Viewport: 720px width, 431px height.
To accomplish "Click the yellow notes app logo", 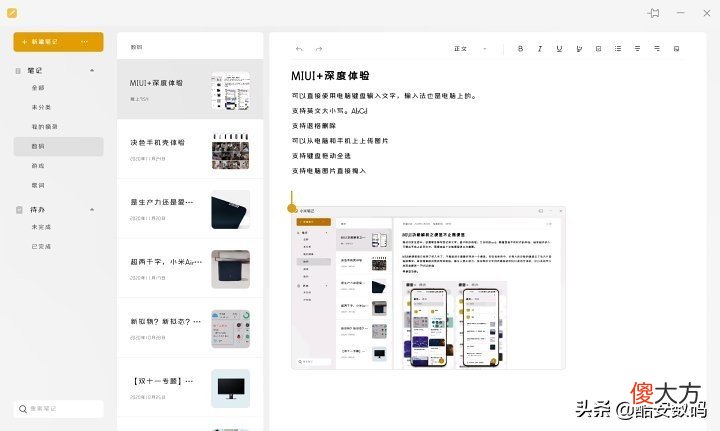I will click(x=12, y=13).
